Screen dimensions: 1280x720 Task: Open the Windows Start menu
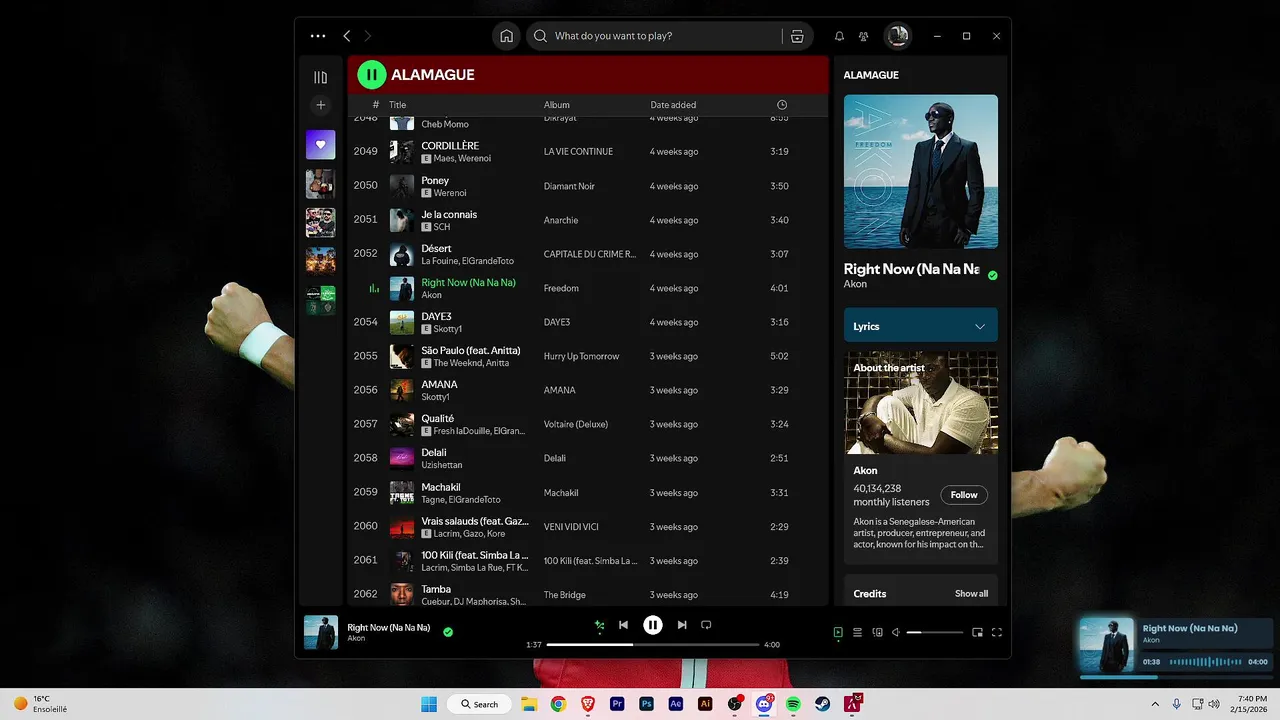pos(429,704)
